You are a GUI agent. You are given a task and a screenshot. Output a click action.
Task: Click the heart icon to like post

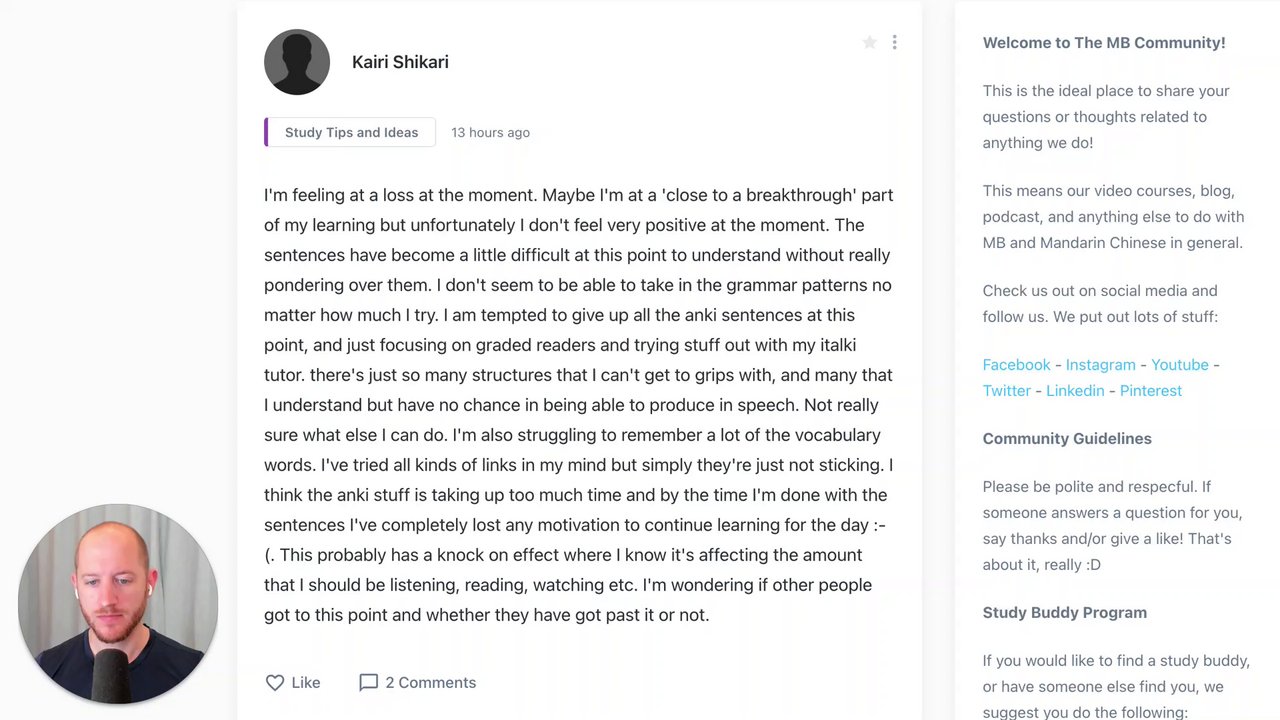[x=275, y=682]
